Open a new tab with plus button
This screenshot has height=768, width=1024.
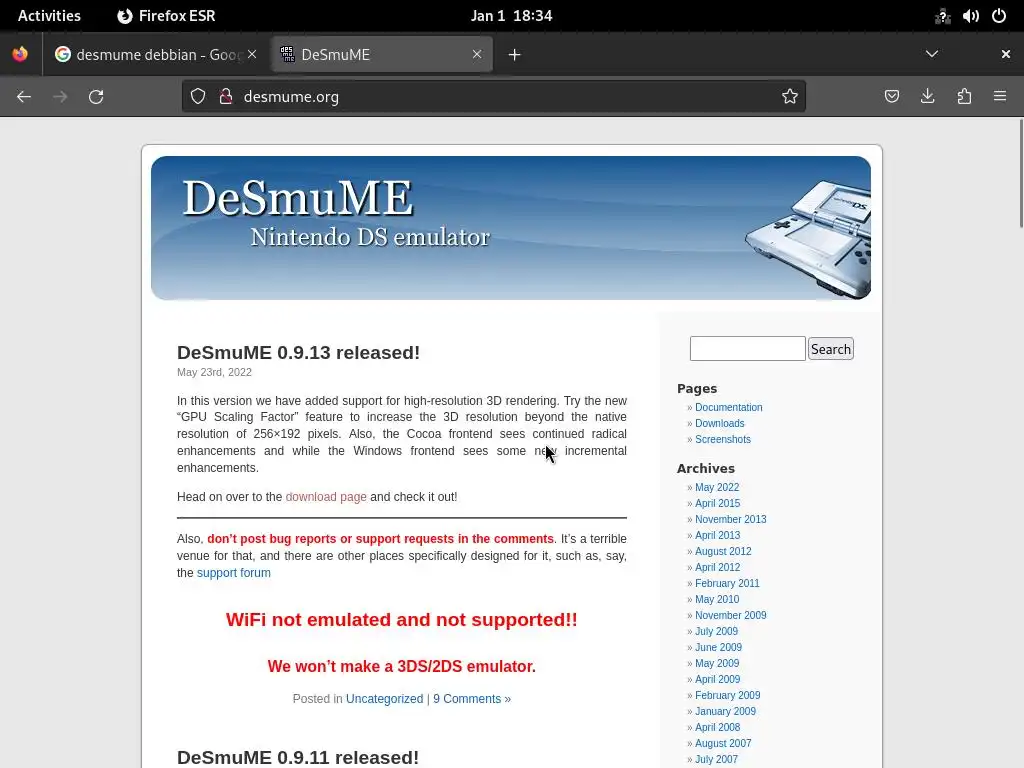tap(515, 55)
